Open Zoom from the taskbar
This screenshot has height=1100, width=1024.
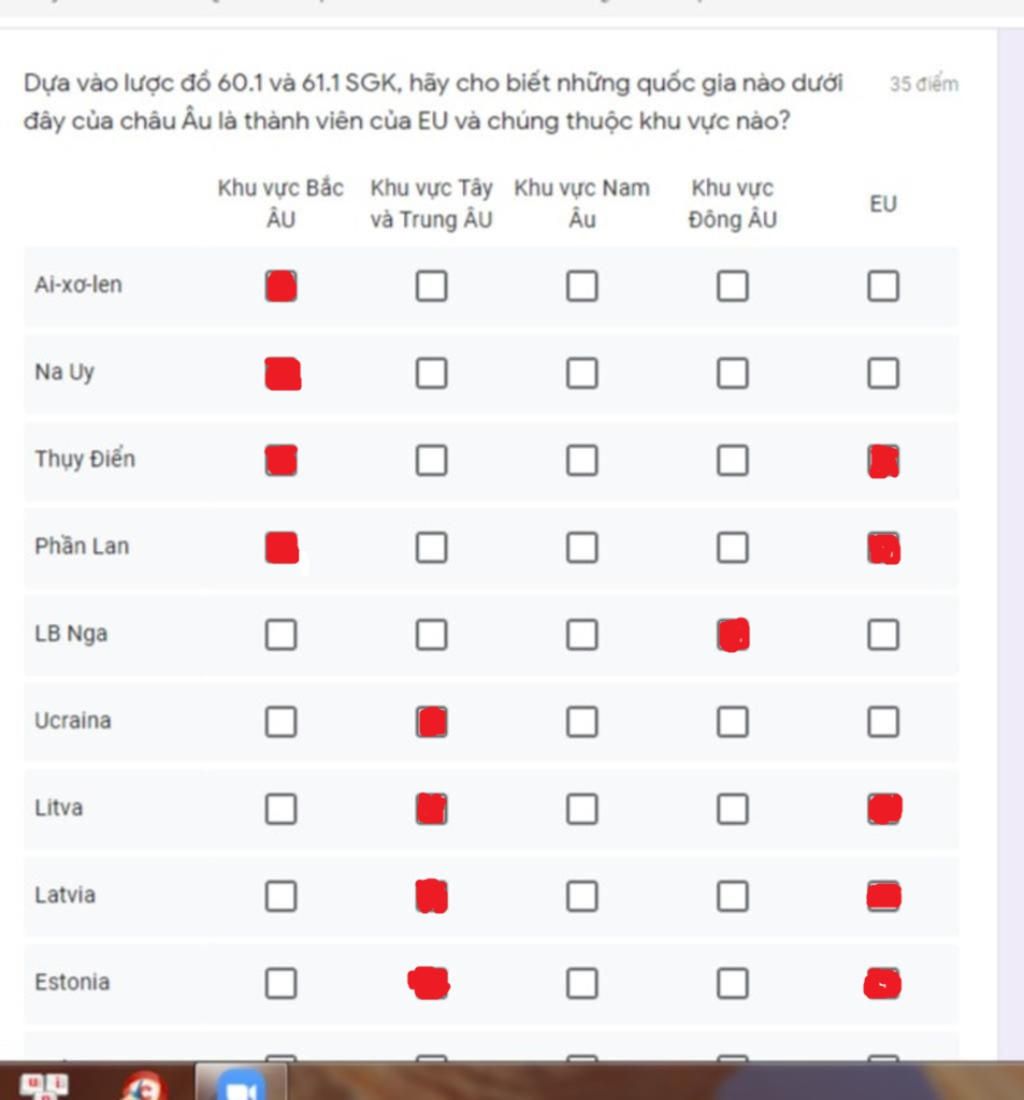coord(241,1083)
